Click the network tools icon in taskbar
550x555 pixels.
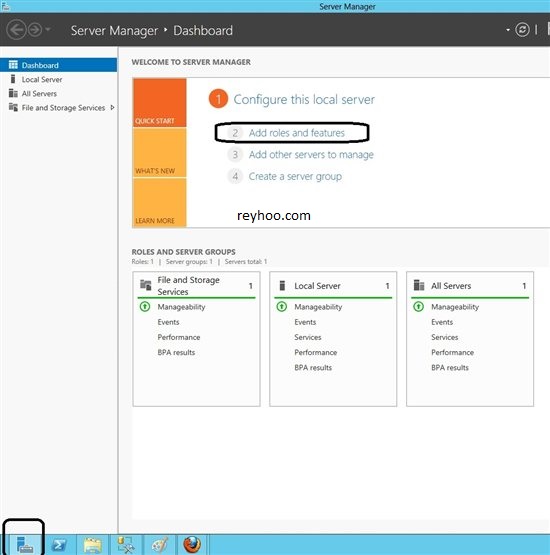click(126, 544)
